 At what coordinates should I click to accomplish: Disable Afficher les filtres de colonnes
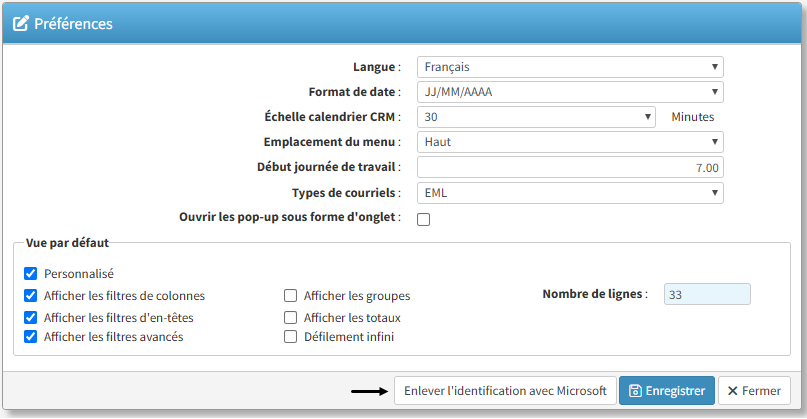pos(30,296)
